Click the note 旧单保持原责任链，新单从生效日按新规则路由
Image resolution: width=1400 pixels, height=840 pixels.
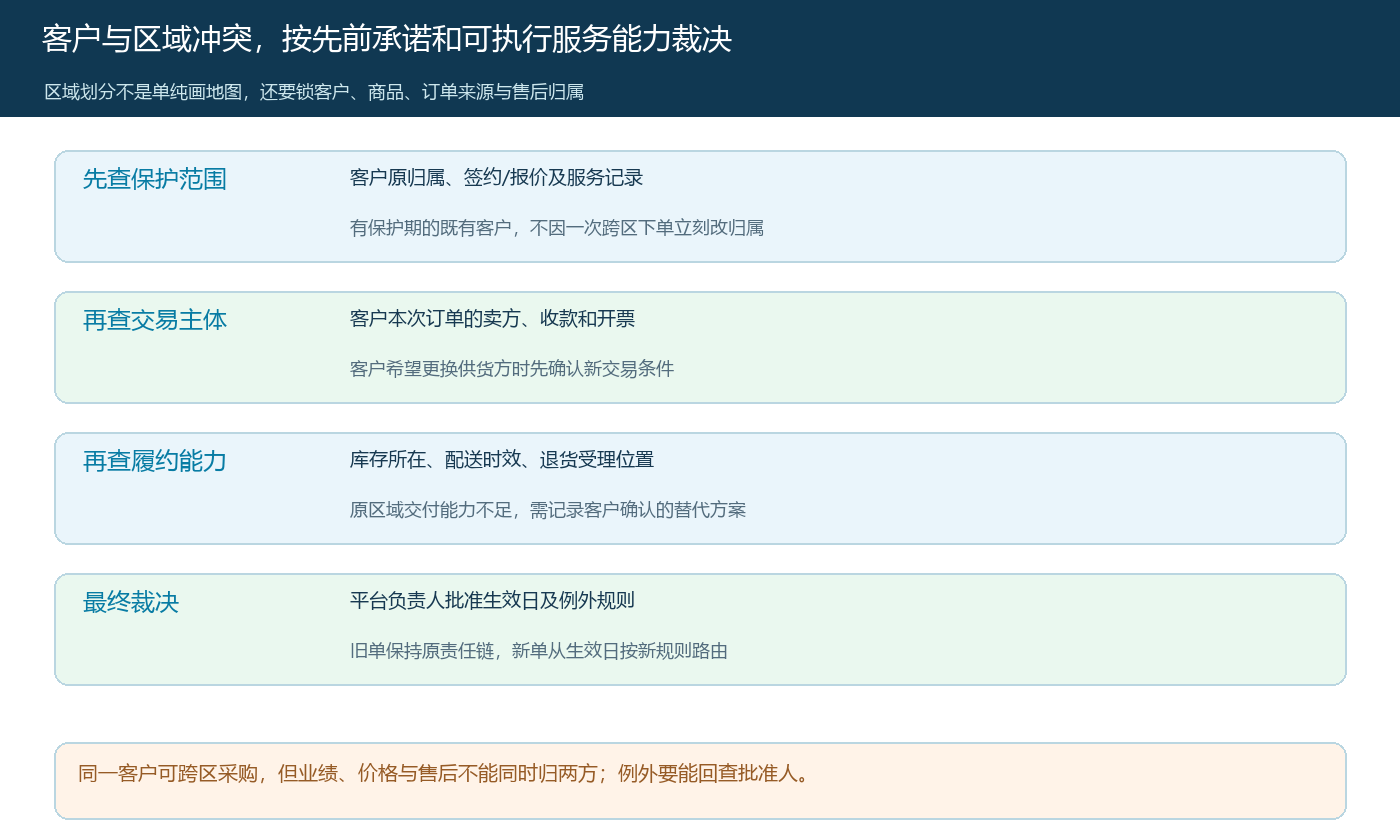(x=539, y=651)
